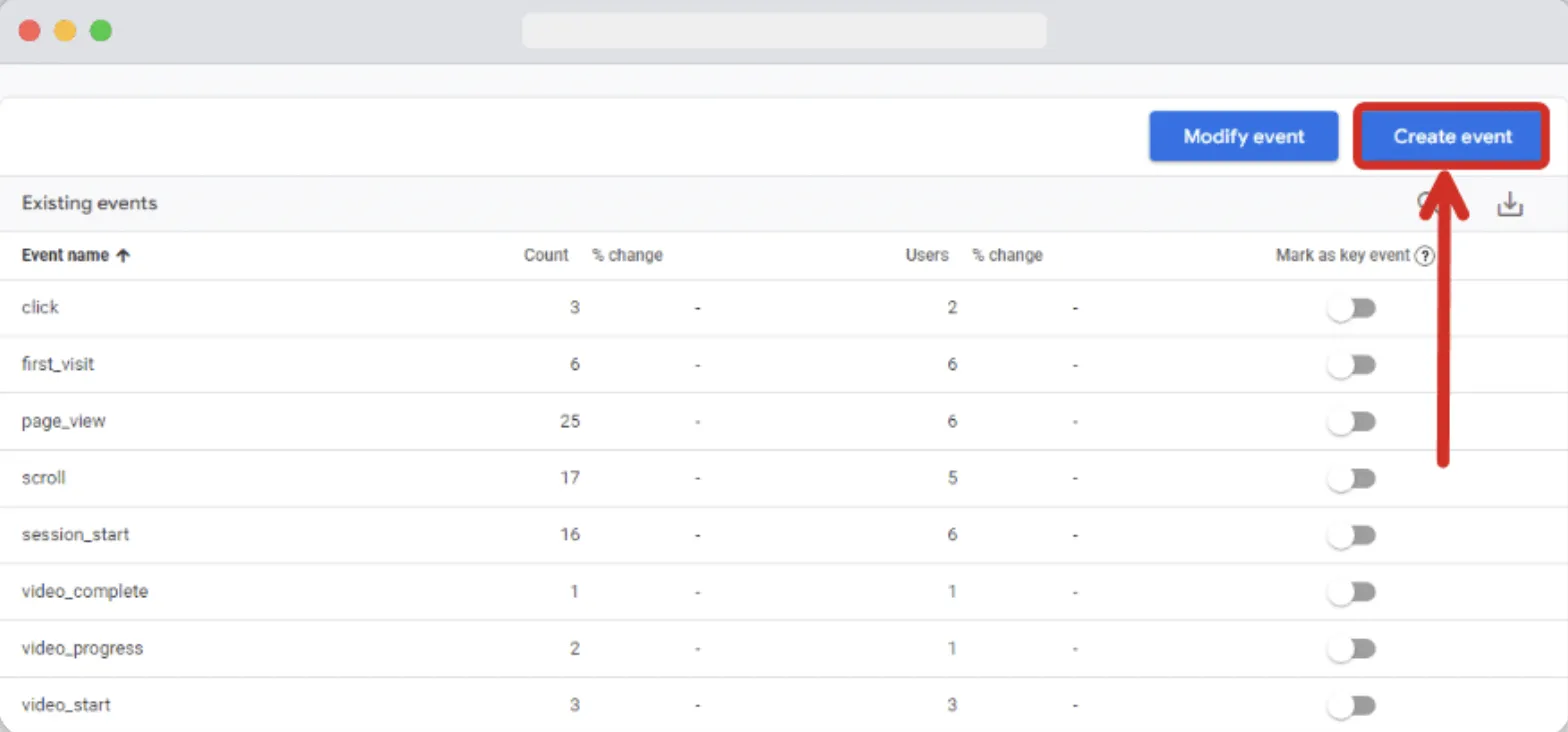Select session_start event name

click(76, 534)
